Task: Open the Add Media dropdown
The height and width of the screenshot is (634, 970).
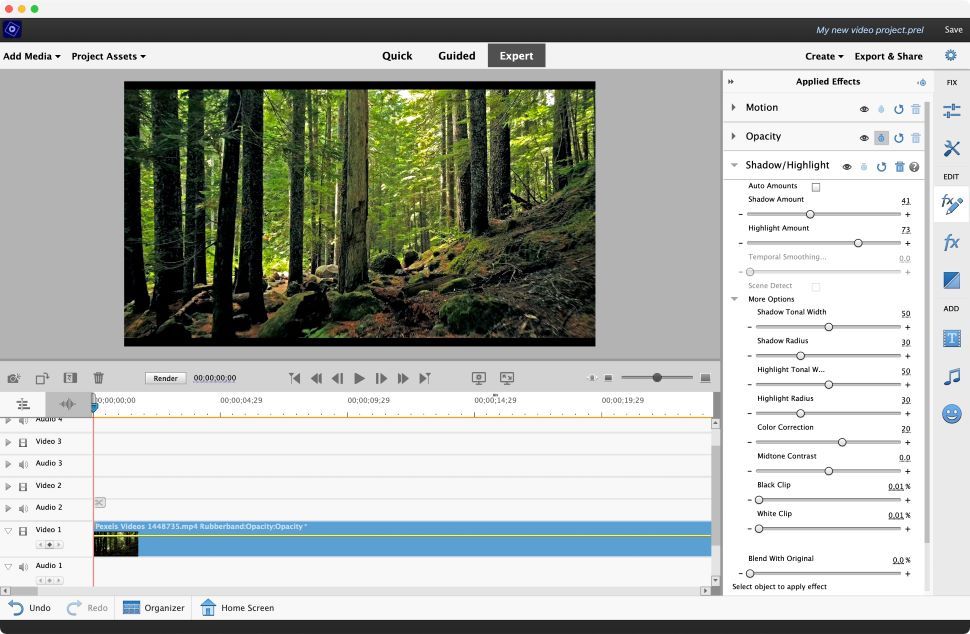Action: (x=30, y=56)
